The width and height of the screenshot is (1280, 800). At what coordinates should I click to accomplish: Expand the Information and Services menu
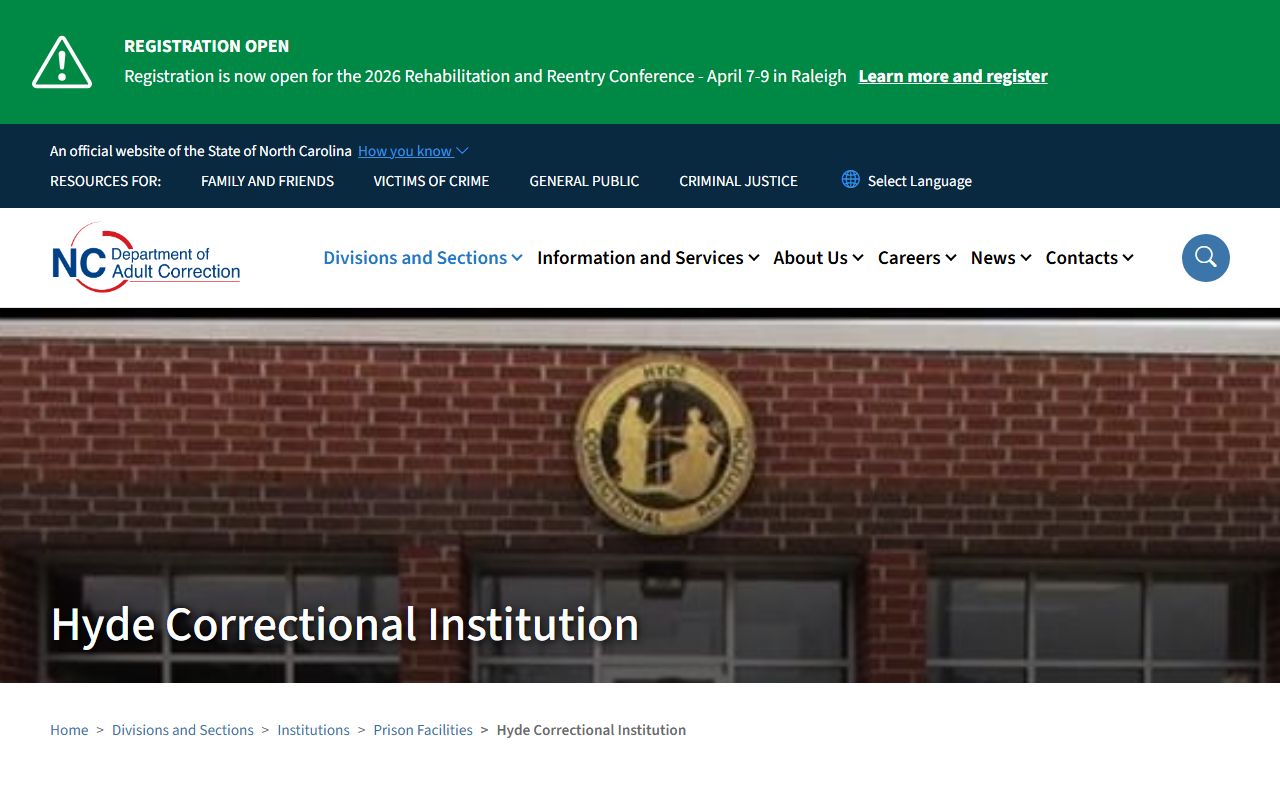click(x=648, y=258)
